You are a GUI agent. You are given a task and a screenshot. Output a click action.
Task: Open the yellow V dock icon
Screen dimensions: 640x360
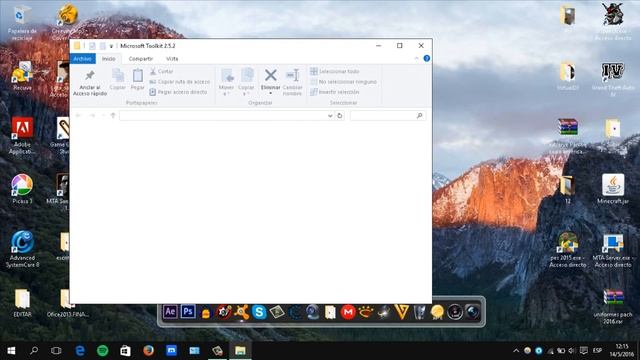[x=402, y=312]
